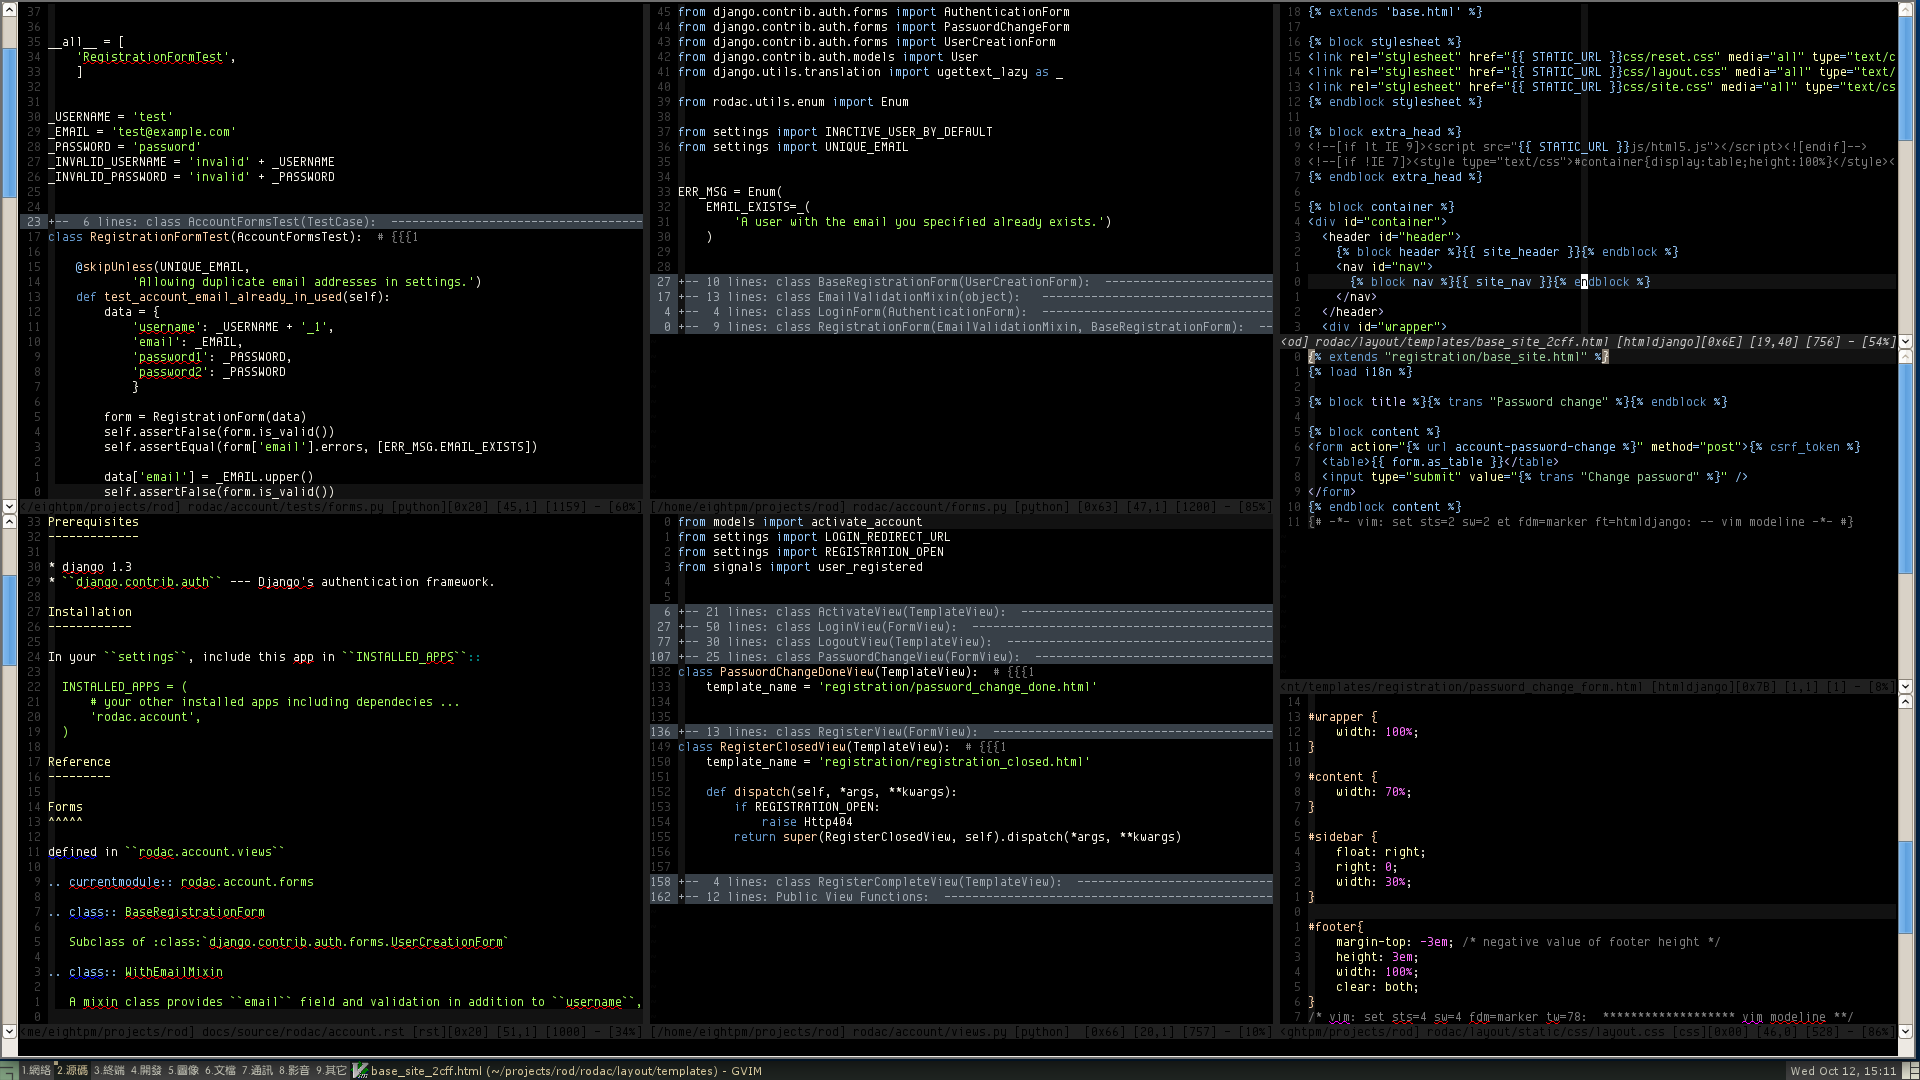
Task: Click down arrow of bottom-left pane scrollbar
Action: click(x=9, y=1031)
